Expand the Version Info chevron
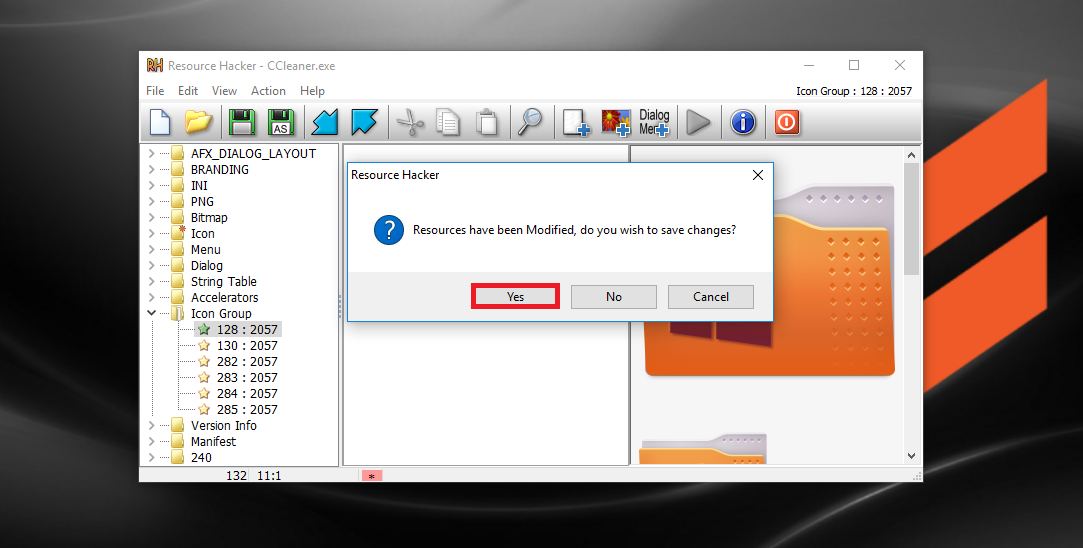 151,425
